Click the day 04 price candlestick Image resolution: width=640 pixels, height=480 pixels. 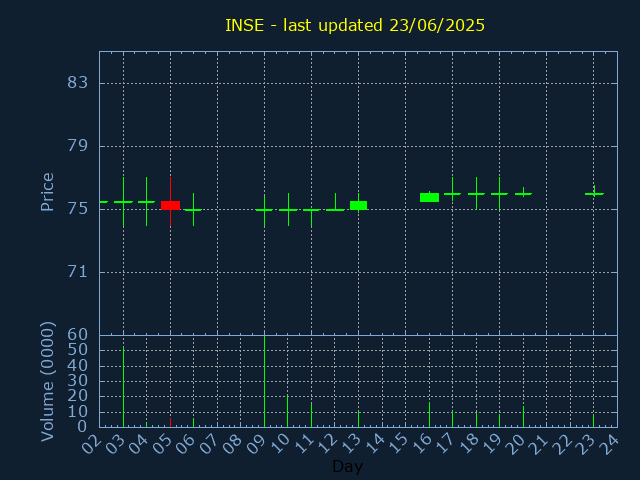[x=147, y=202]
